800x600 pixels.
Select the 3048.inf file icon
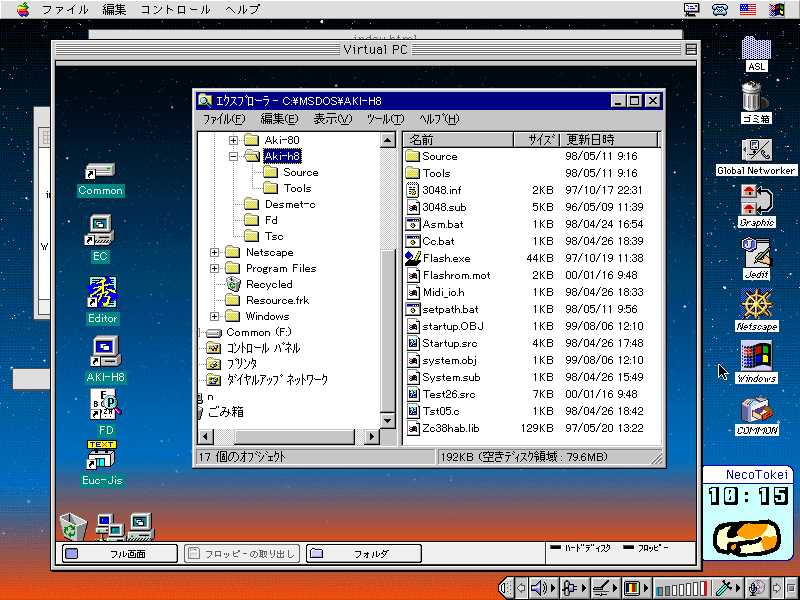point(412,190)
